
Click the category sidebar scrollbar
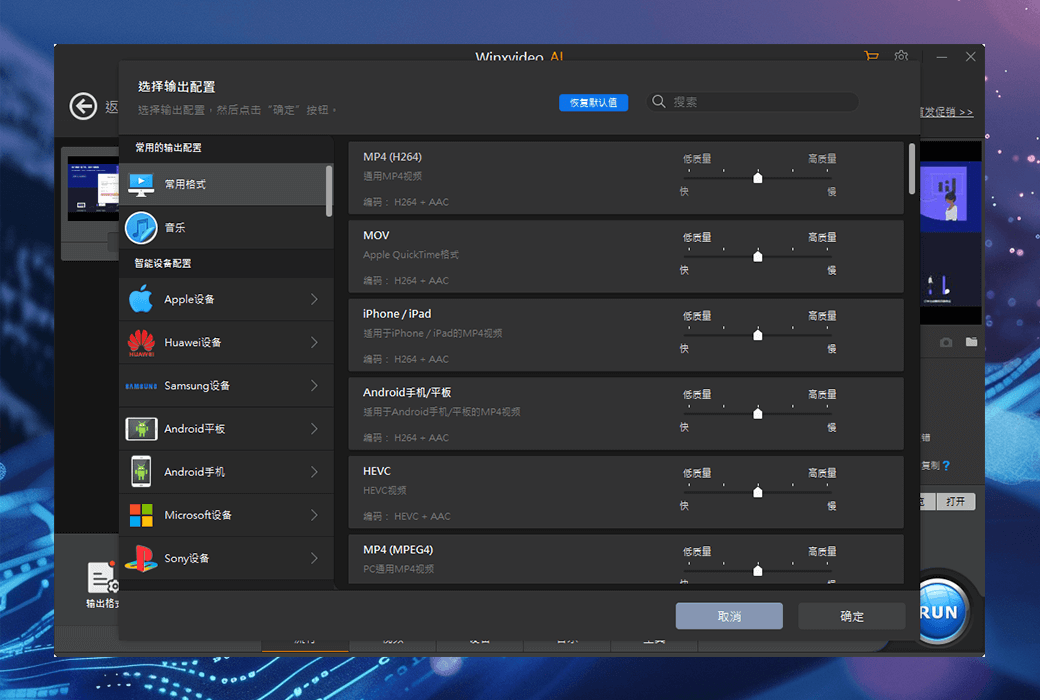pyautogui.click(x=329, y=191)
